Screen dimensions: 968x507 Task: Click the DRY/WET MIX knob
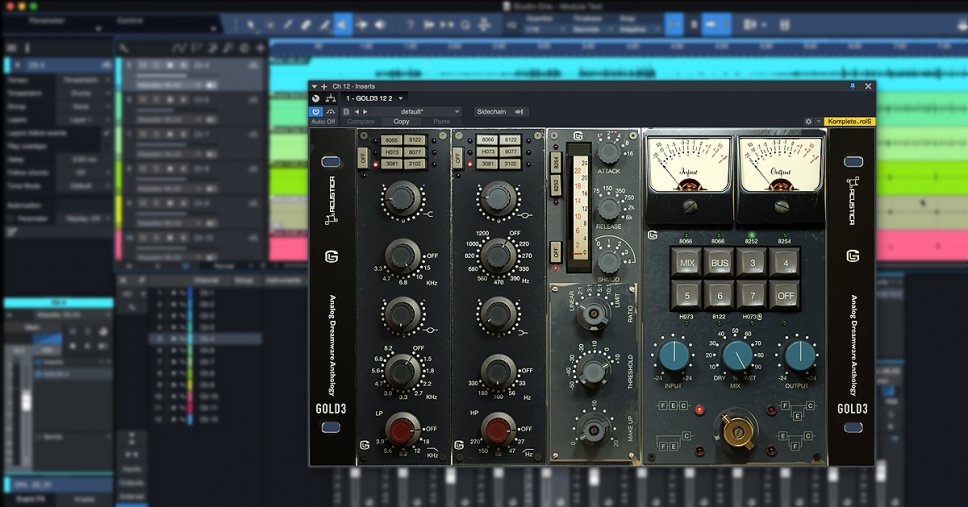pos(737,355)
